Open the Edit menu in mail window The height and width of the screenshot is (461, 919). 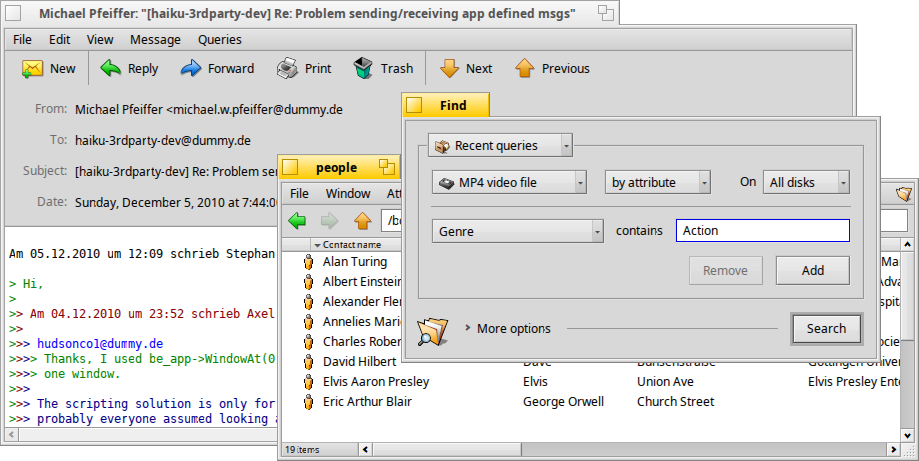click(x=59, y=39)
